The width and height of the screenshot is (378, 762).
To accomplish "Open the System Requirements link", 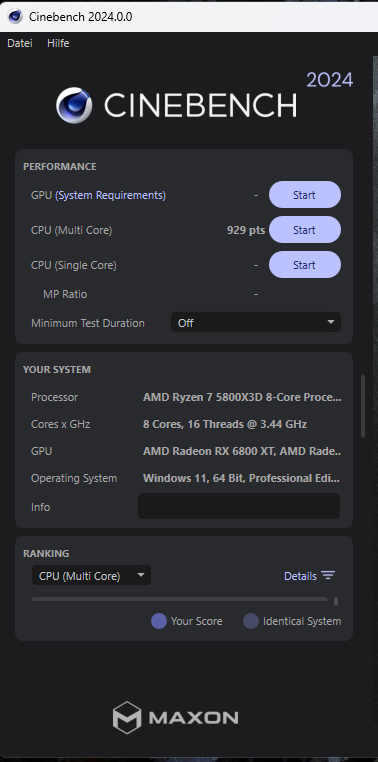I will pyautogui.click(x=111, y=195).
